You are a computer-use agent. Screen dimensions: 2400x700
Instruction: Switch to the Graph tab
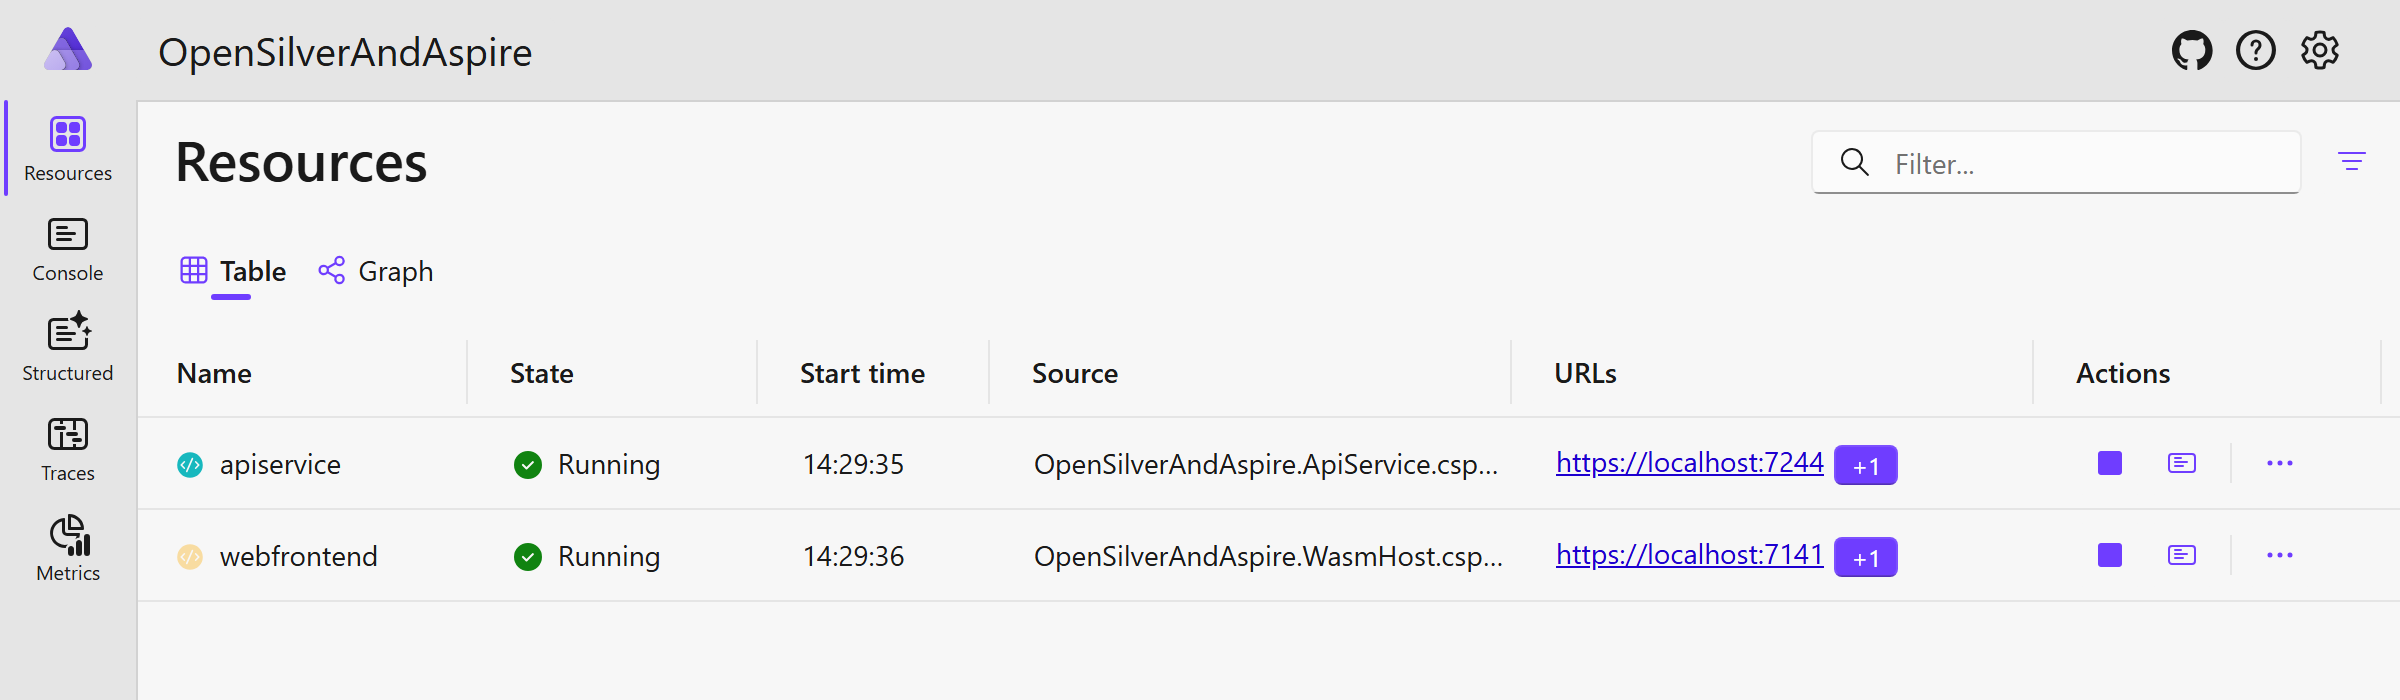click(x=376, y=271)
